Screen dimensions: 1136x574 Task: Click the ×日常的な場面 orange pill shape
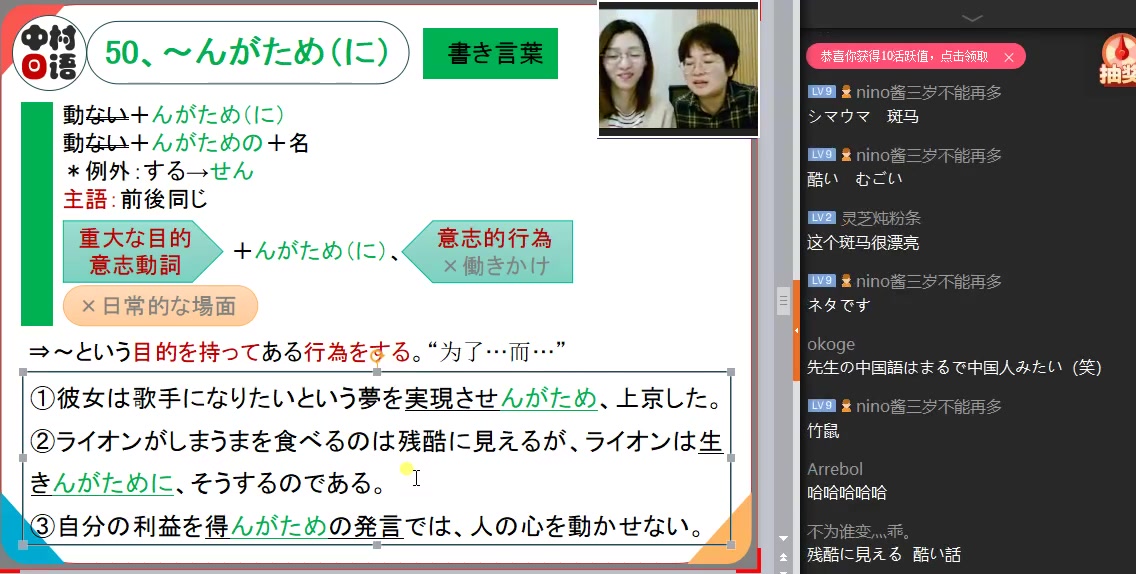coord(160,306)
